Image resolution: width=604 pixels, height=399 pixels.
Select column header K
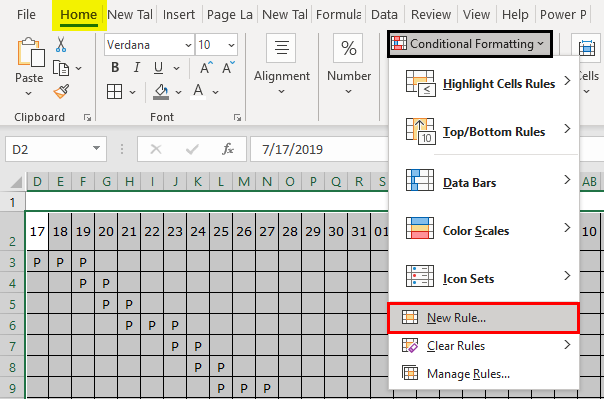point(198,181)
